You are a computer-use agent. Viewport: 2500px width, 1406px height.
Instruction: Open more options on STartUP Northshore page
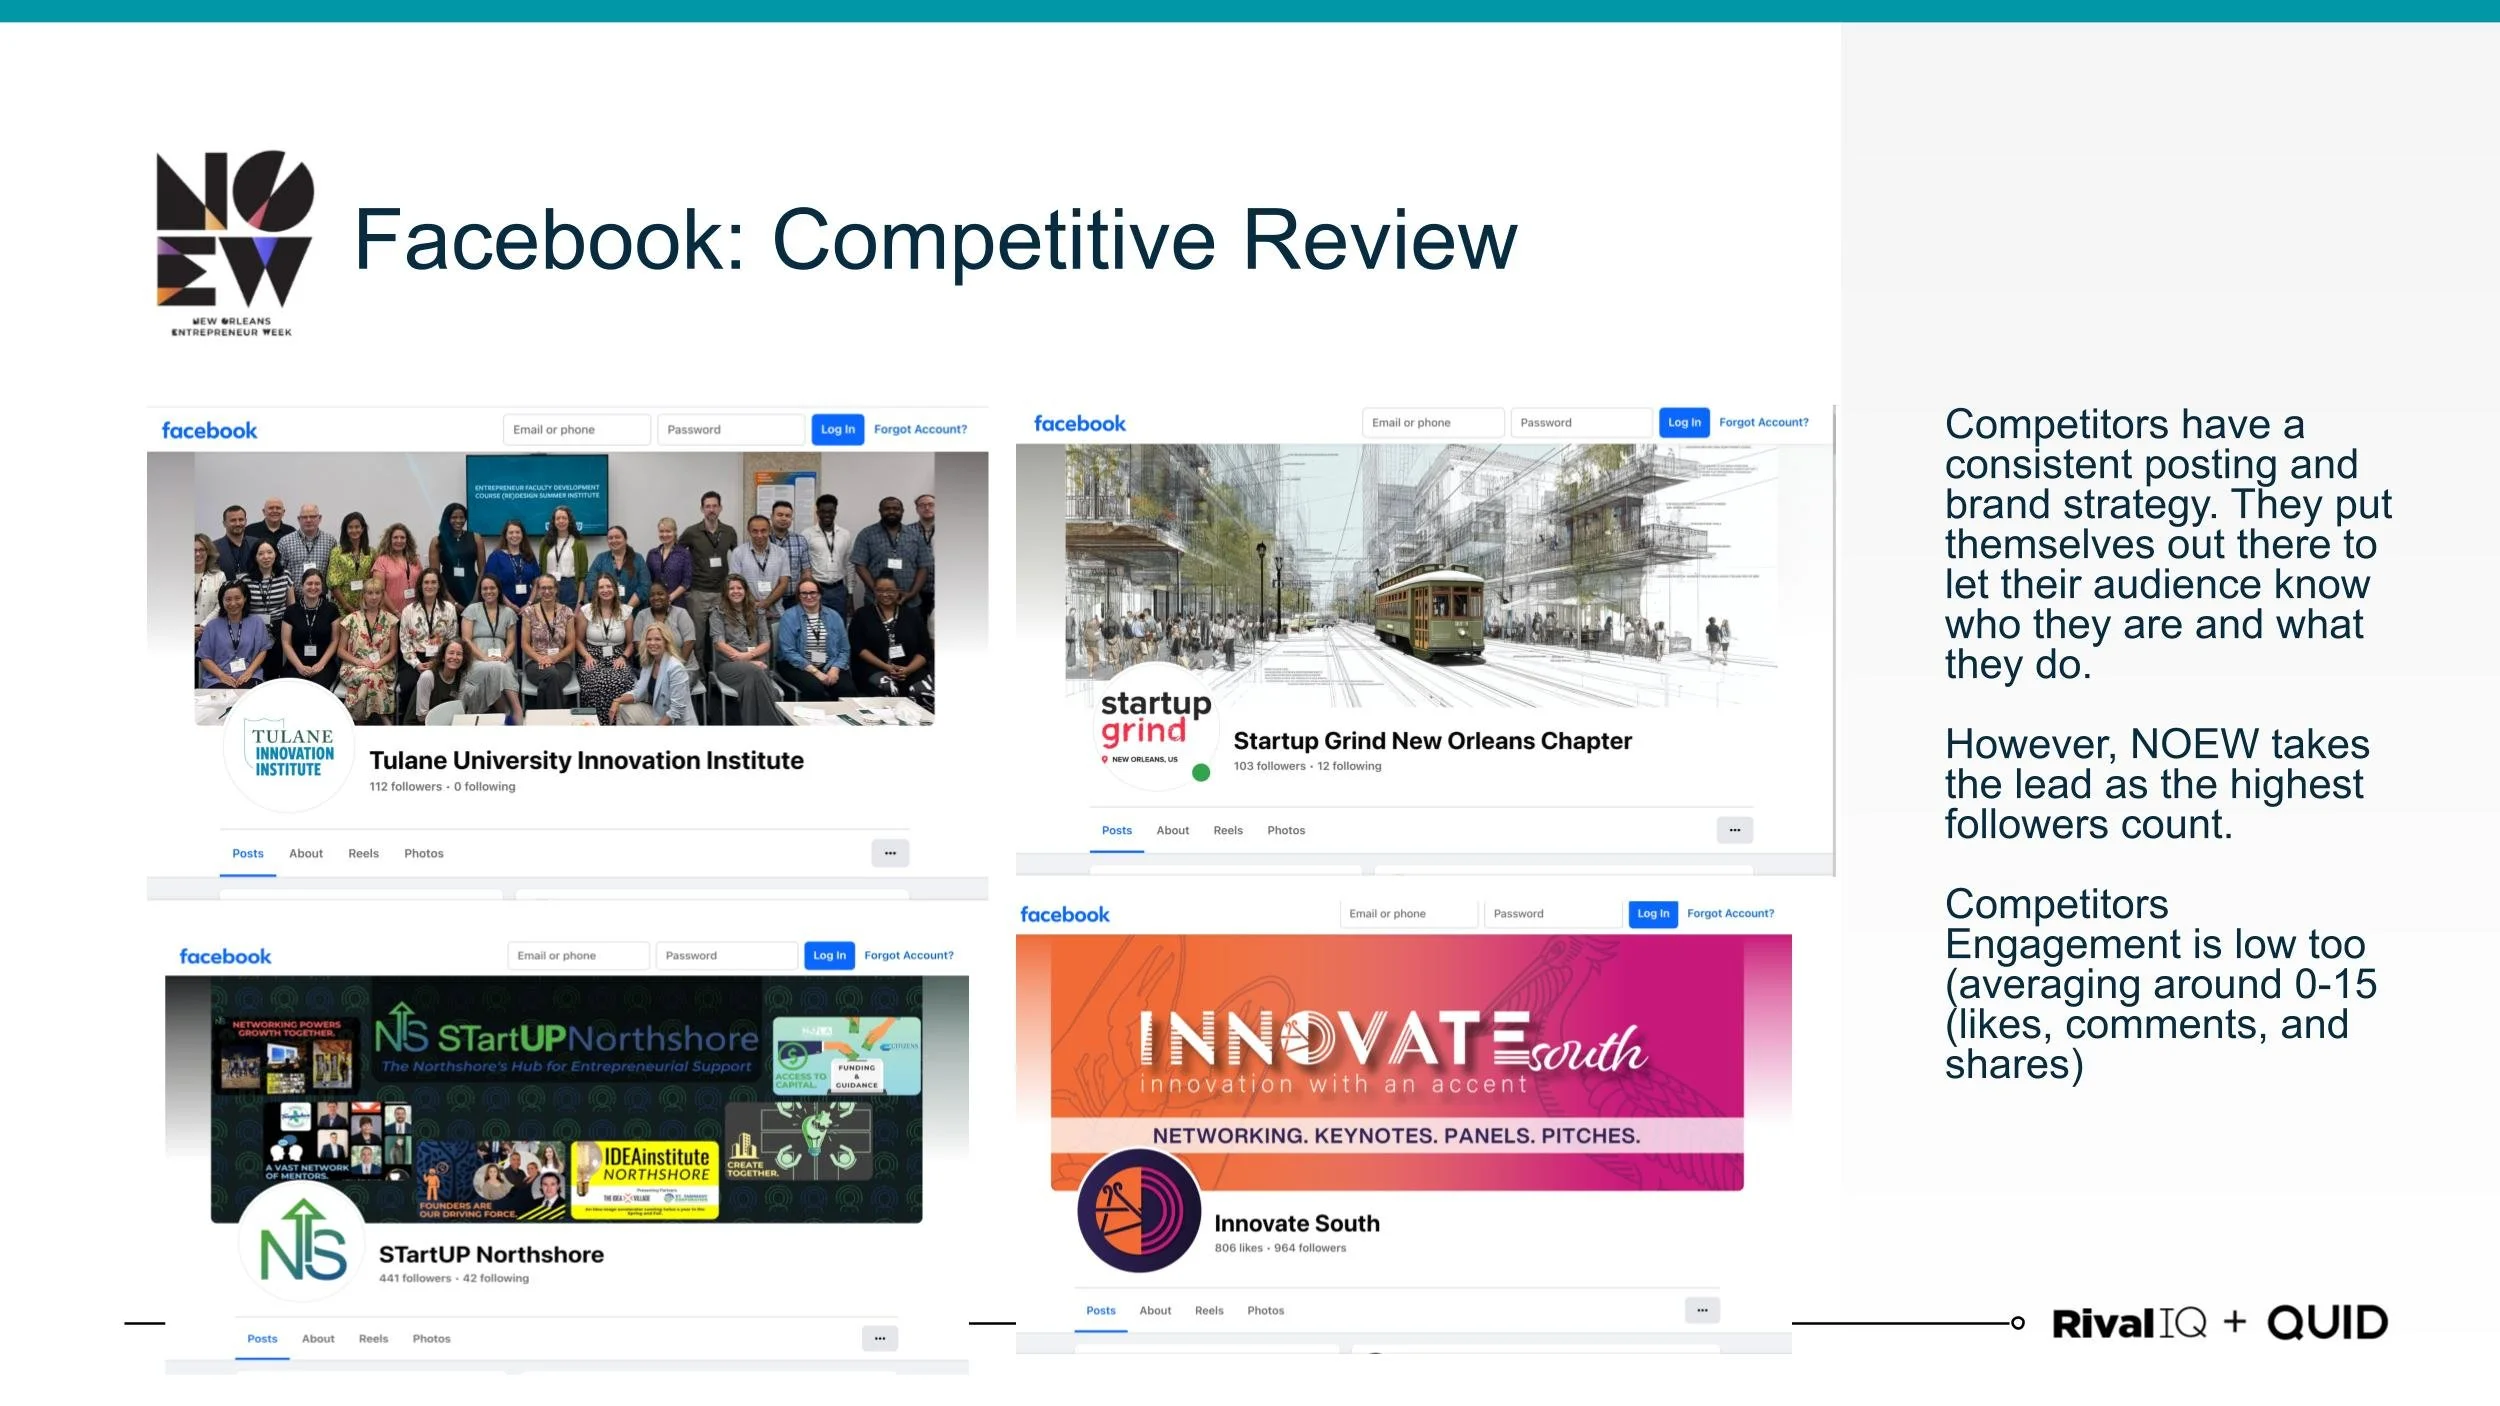coord(878,1337)
